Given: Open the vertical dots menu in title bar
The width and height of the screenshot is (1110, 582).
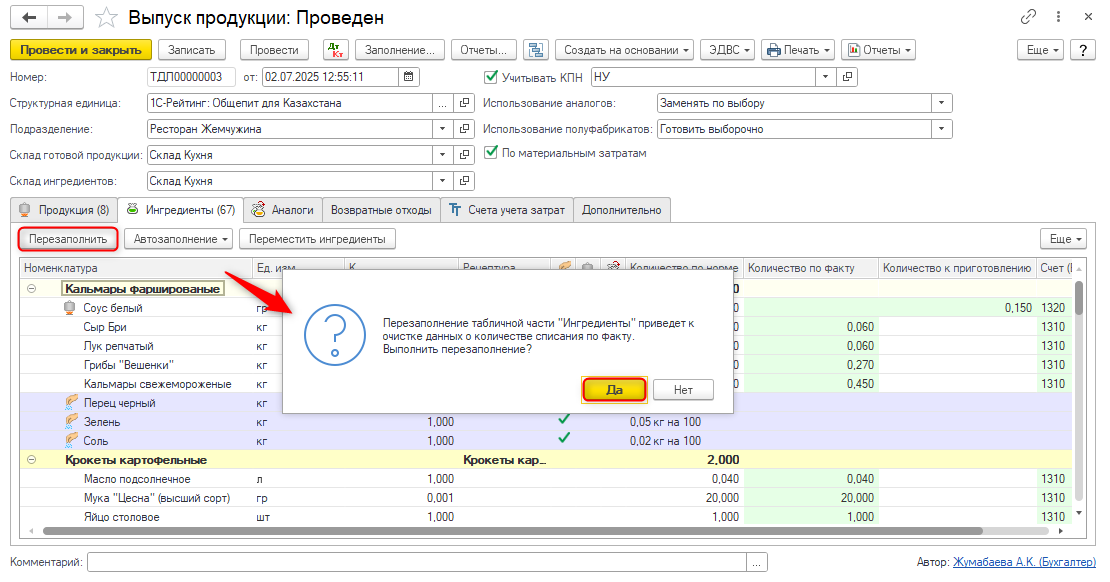Looking at the screenshot, I should coord(1058,16).
